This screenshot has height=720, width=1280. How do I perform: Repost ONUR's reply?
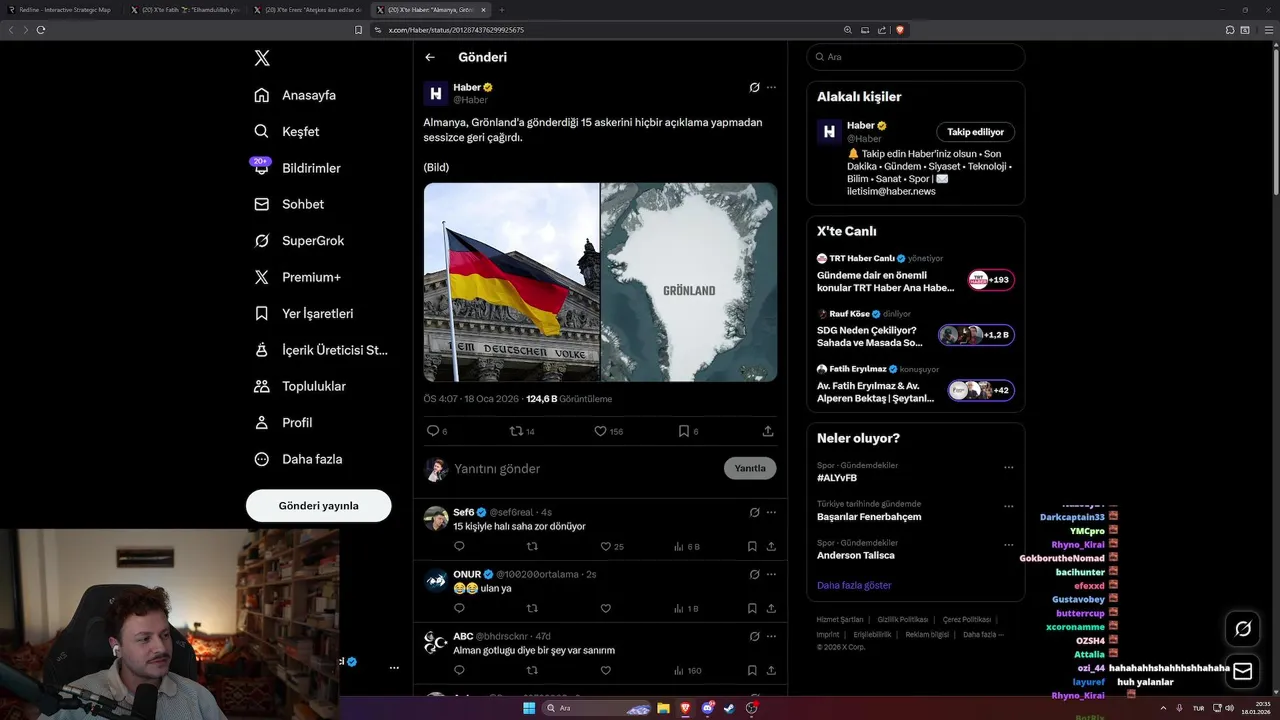[x=532, y=608]
